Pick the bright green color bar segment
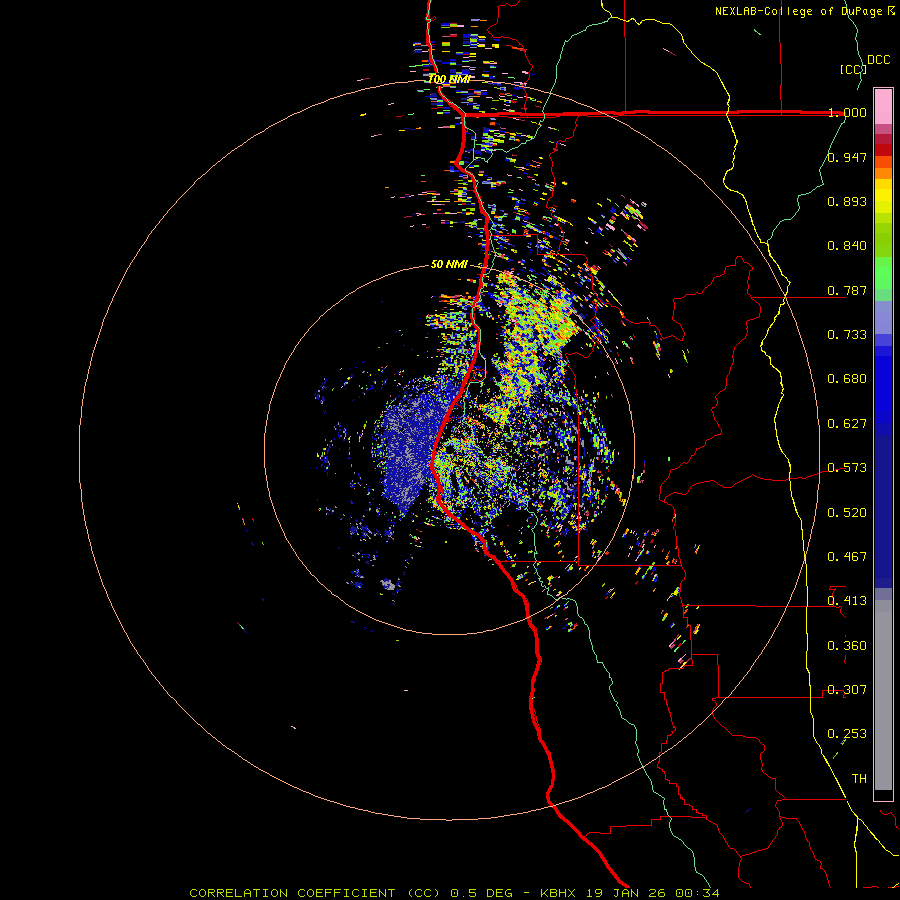Screen dimensions: 900x900 coord(883,273)
